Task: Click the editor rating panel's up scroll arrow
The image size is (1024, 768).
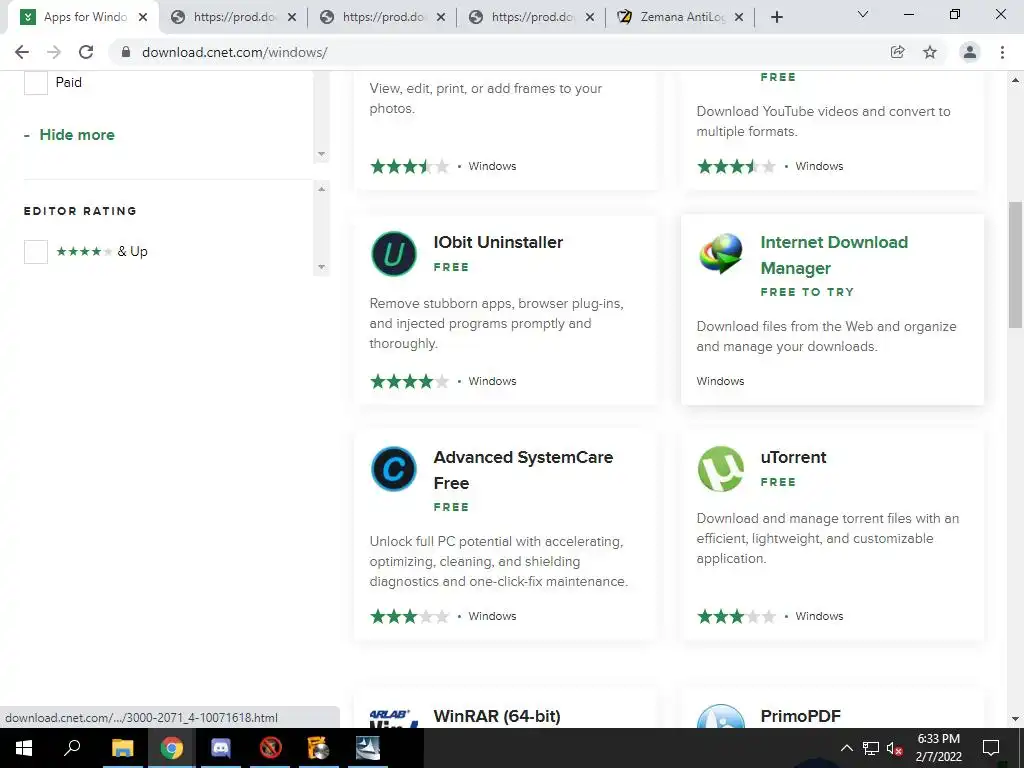Action: 321,189
